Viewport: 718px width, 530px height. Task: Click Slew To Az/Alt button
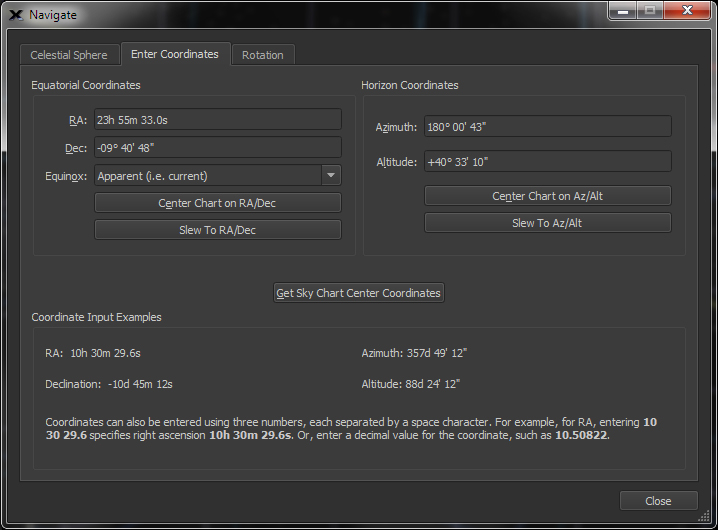pyautogui.click(x=548, y=223)
